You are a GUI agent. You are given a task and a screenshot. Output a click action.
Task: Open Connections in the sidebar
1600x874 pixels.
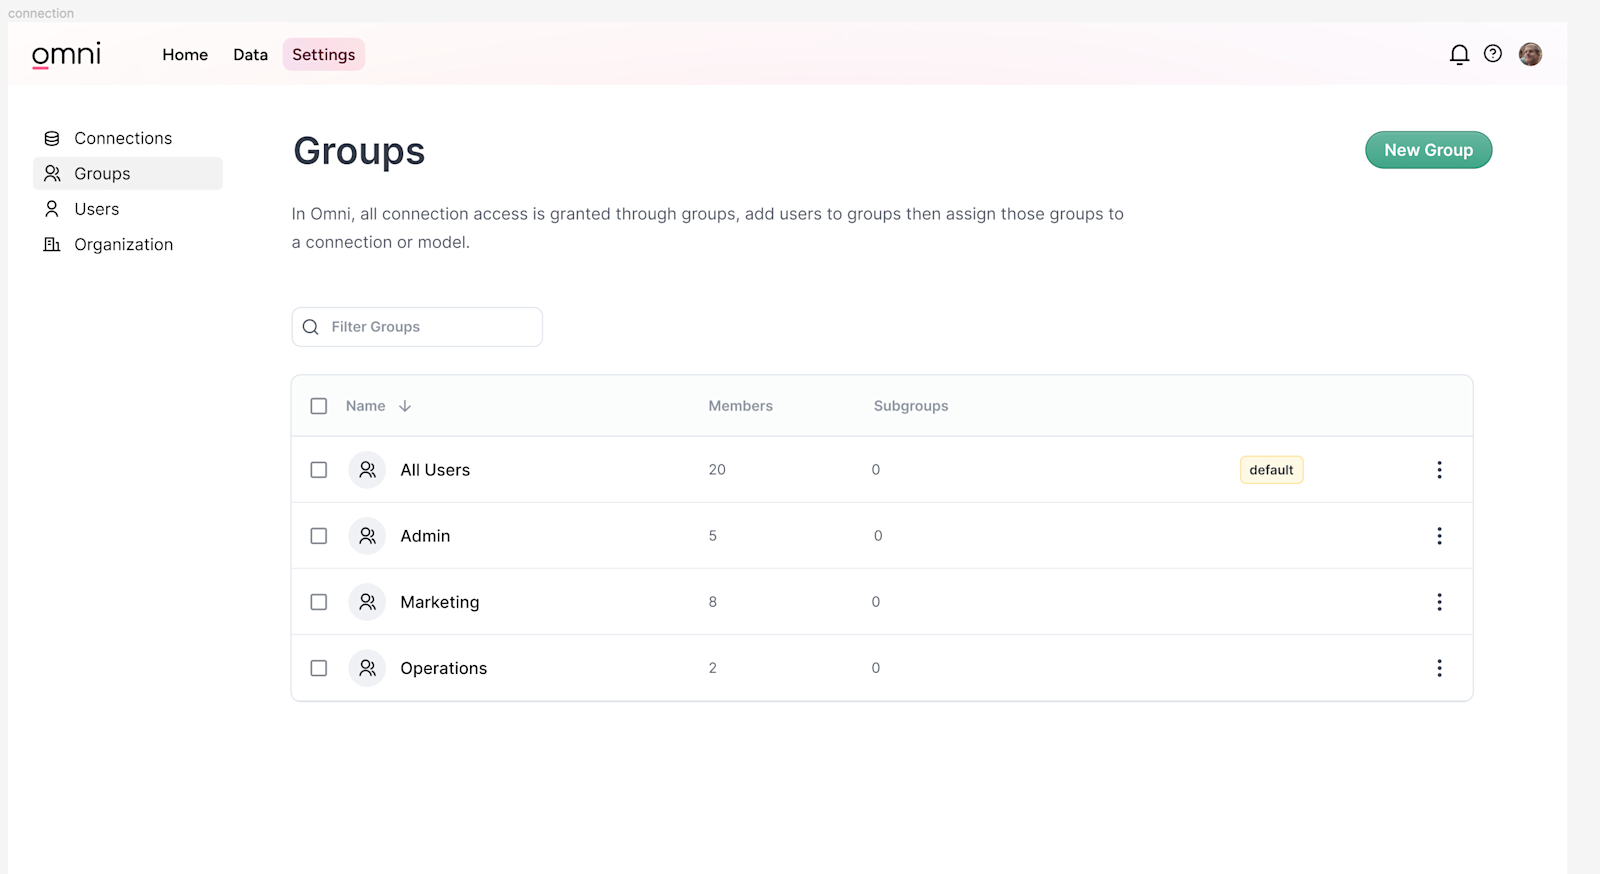point(123,138)
